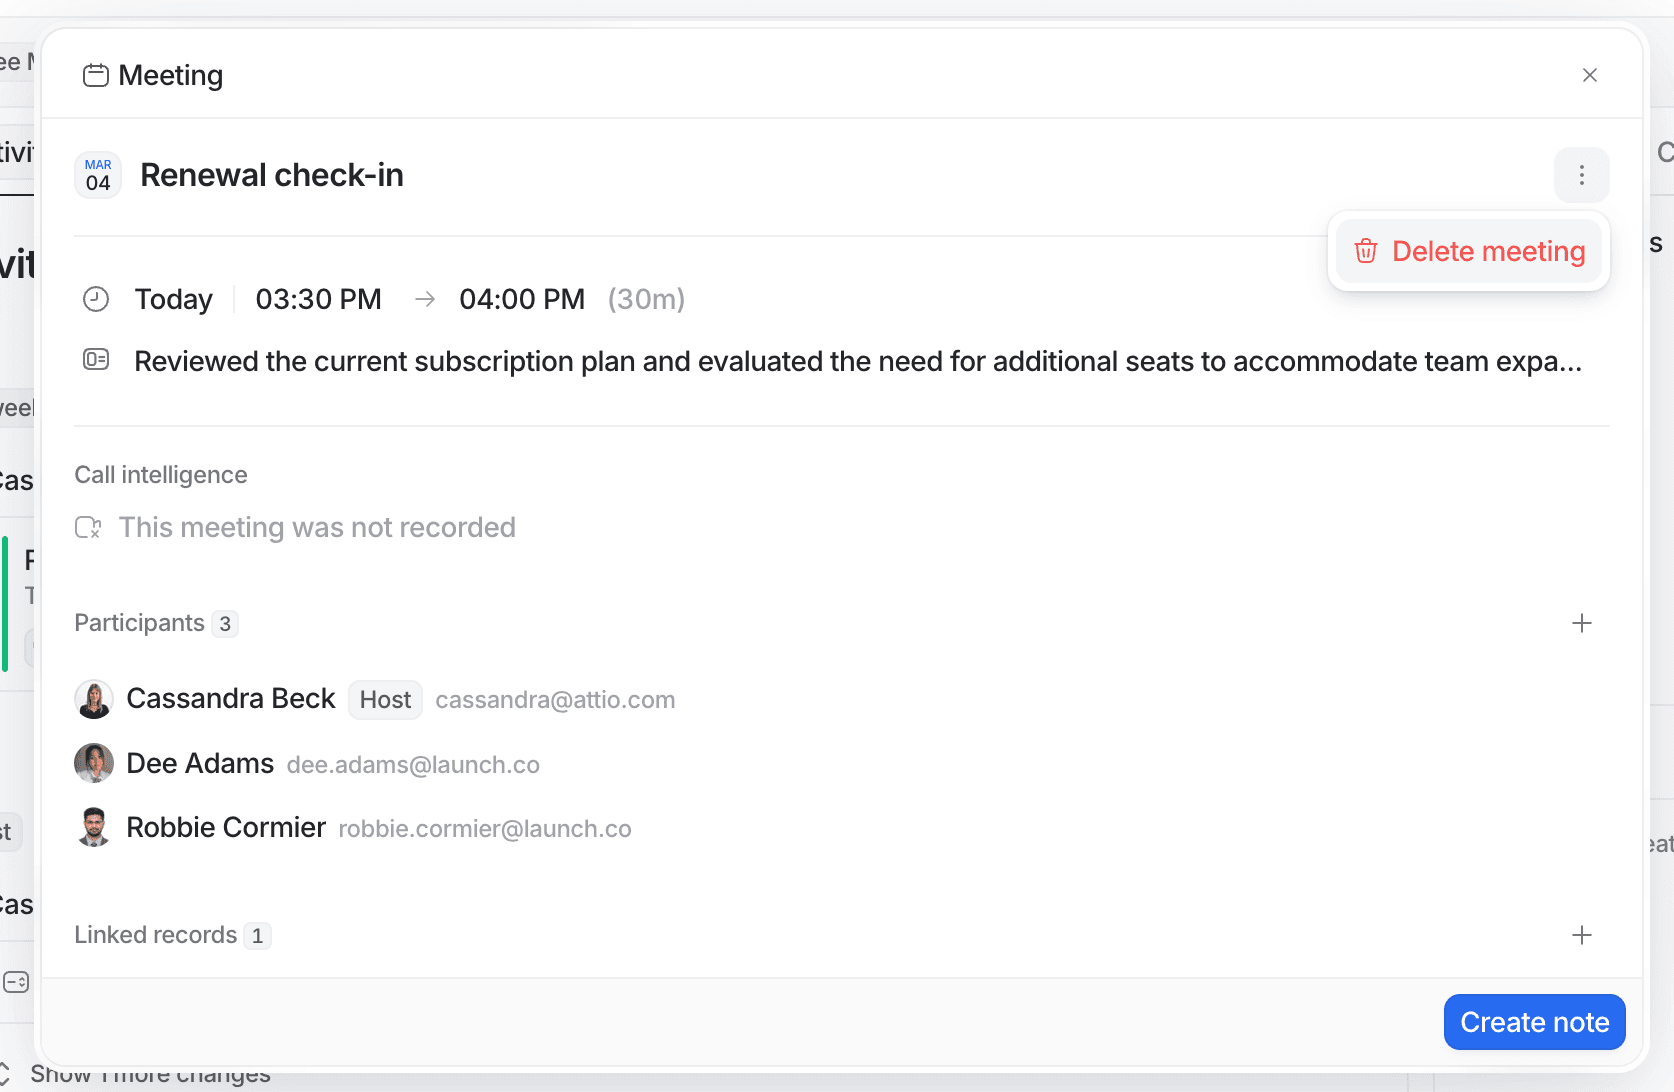Add a participant using the plus icon

click(1581, 622)
